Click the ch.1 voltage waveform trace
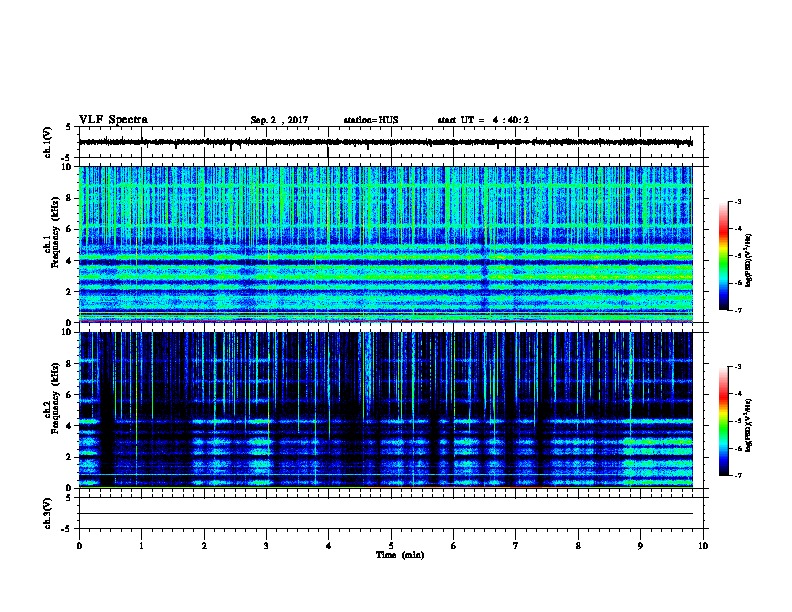 point(385,142)
